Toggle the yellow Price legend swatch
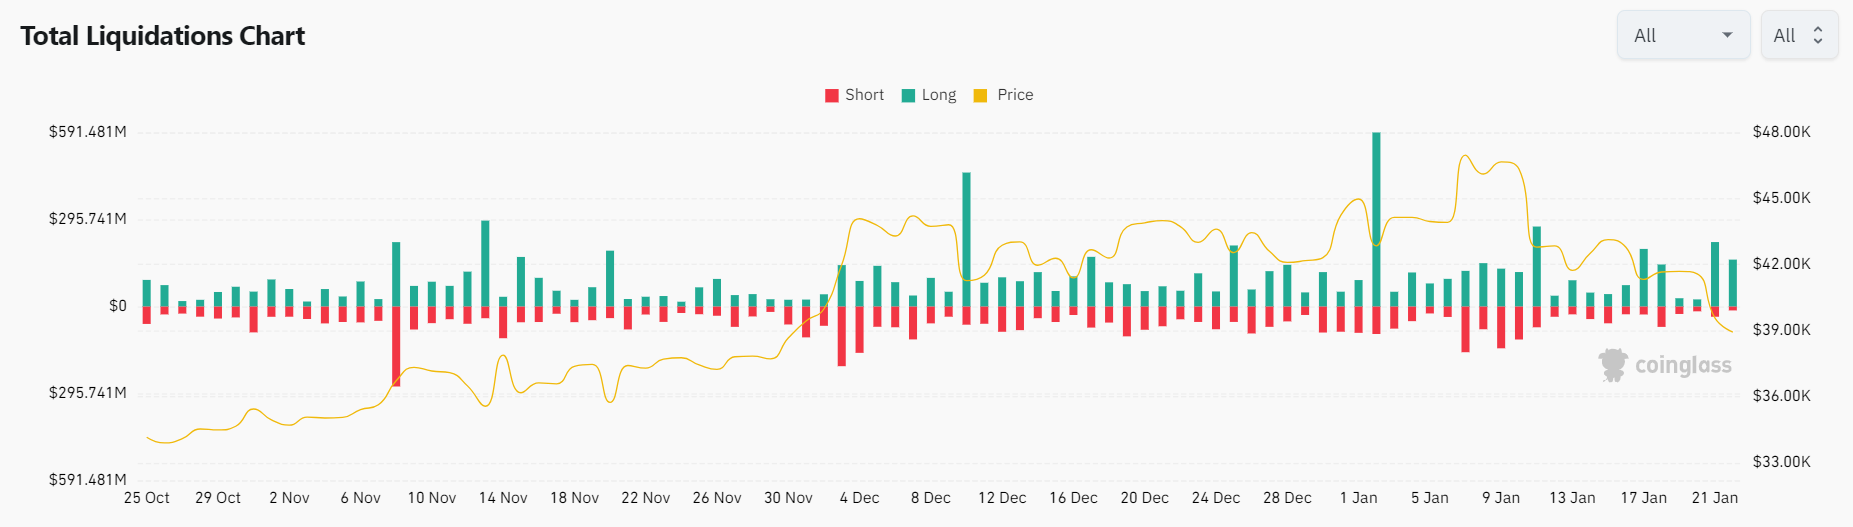The width and height of the screenshot is (1853, 527). click(980, 96)
